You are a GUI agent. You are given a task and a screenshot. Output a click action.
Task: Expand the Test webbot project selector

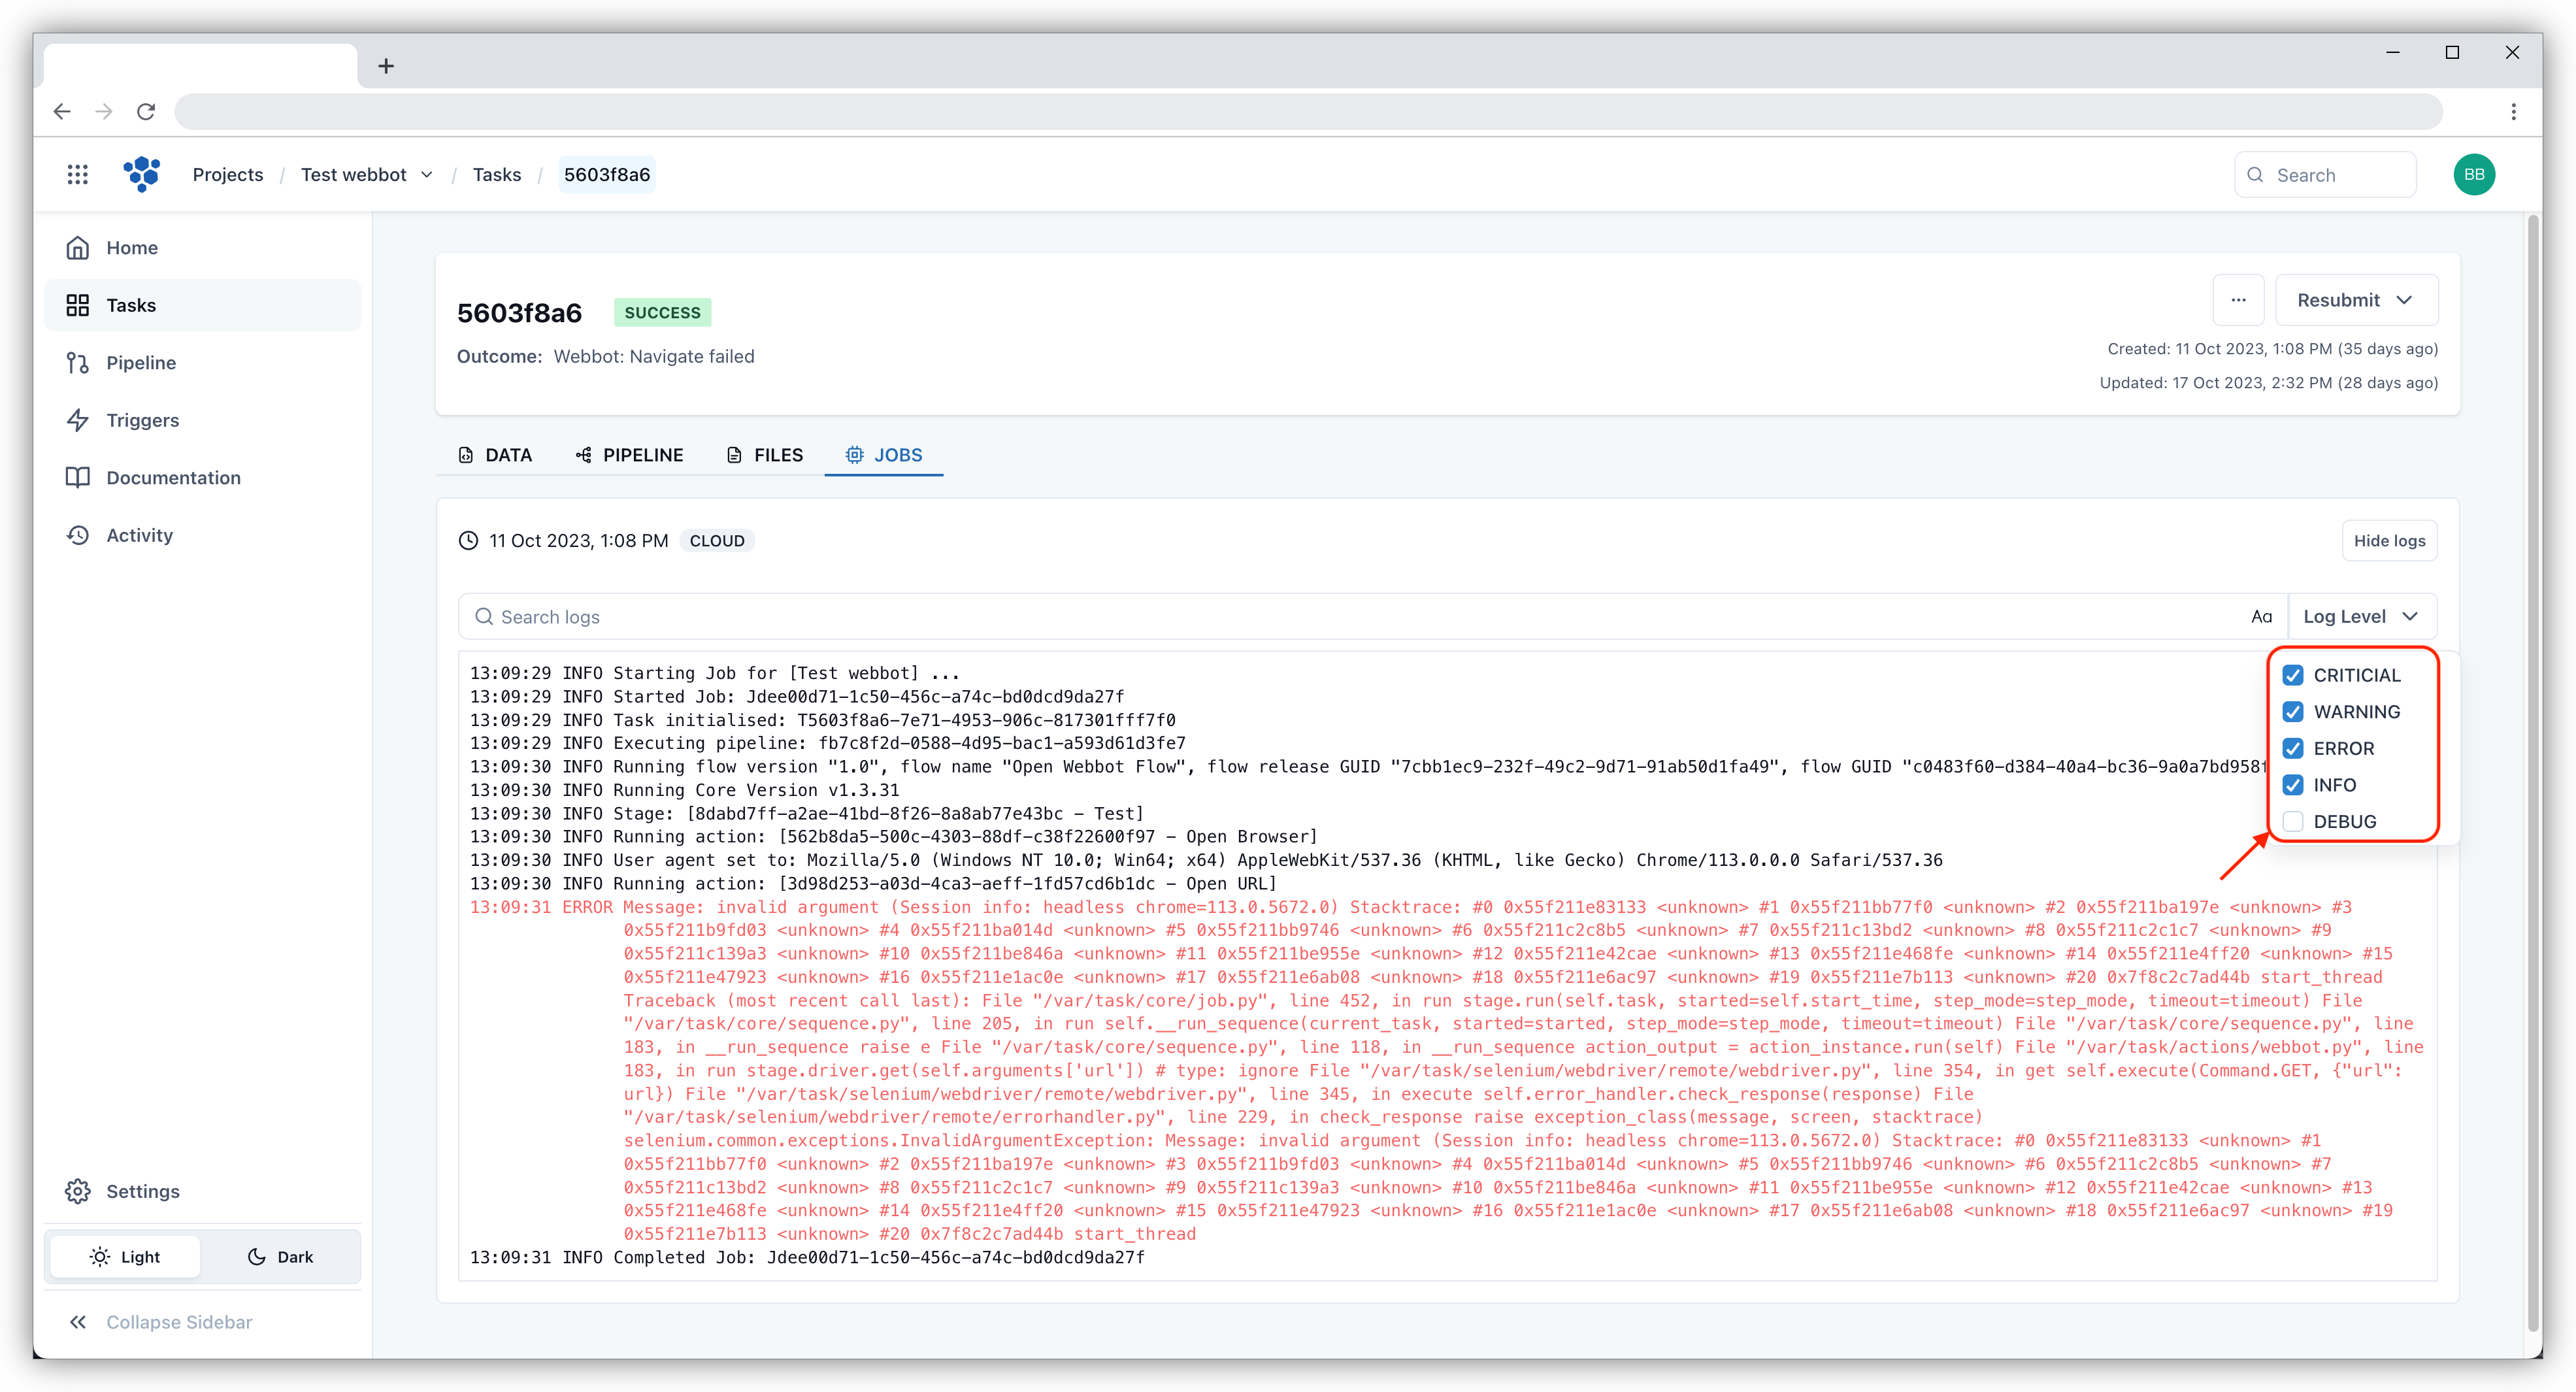tap(367, 175)
